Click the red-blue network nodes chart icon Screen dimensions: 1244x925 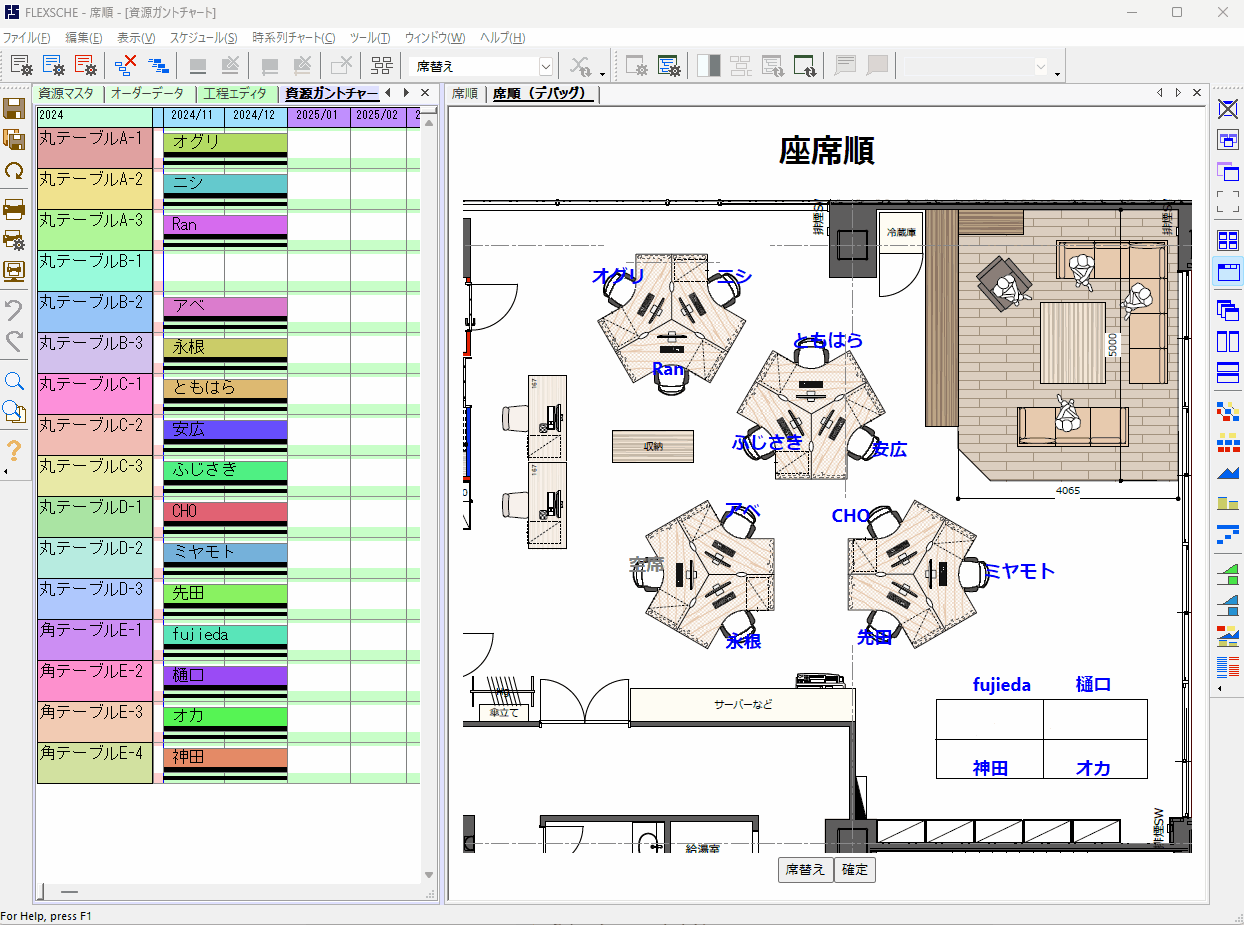[x=1228, y=410]
